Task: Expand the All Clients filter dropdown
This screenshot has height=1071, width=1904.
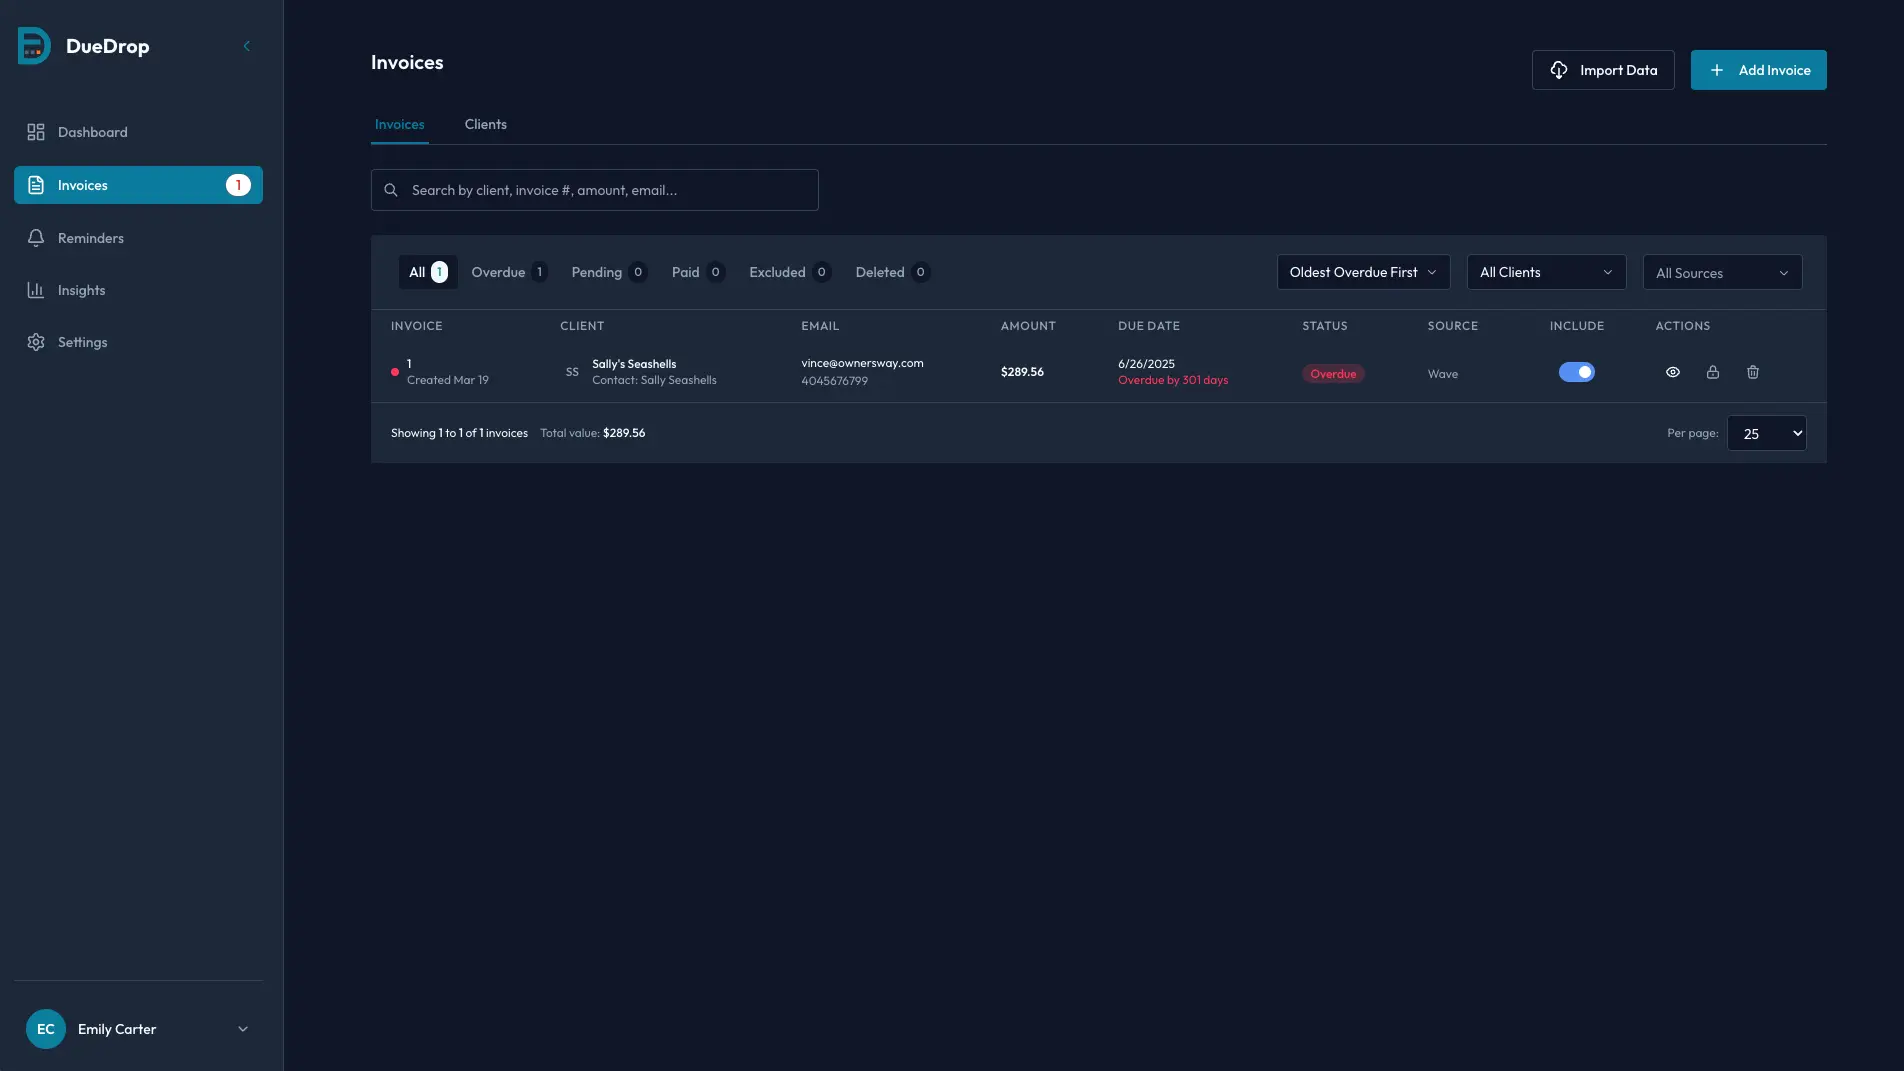Action: coord(1545,272)
